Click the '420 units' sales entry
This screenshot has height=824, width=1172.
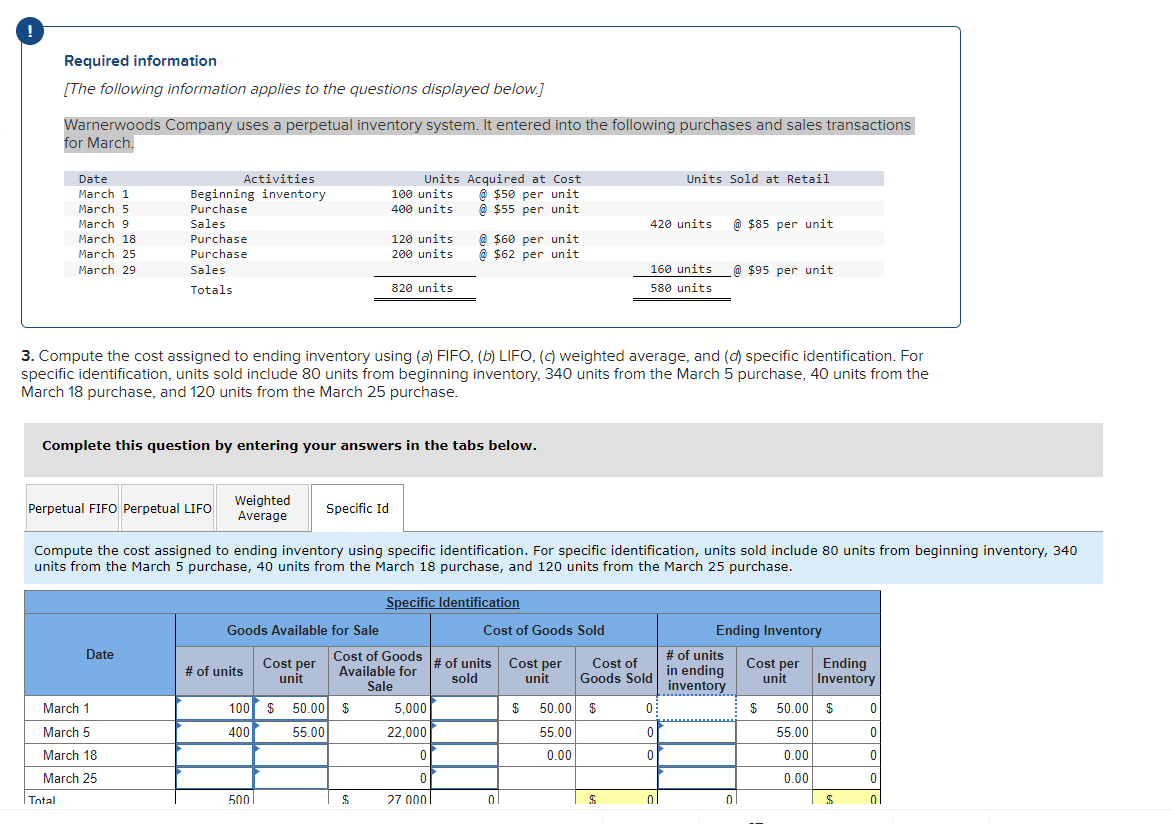pyautogui.click(x=681, y=224)
